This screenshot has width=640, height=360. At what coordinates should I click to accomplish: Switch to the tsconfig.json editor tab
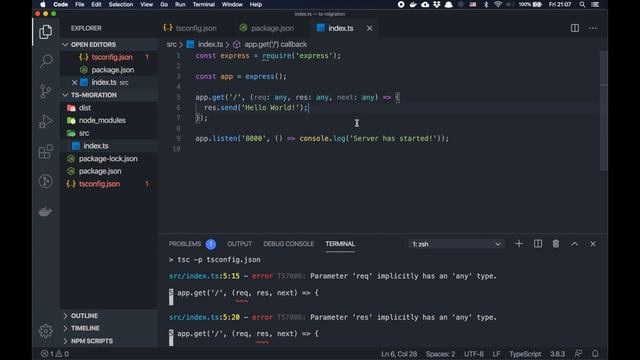click(x=190, y=28)
